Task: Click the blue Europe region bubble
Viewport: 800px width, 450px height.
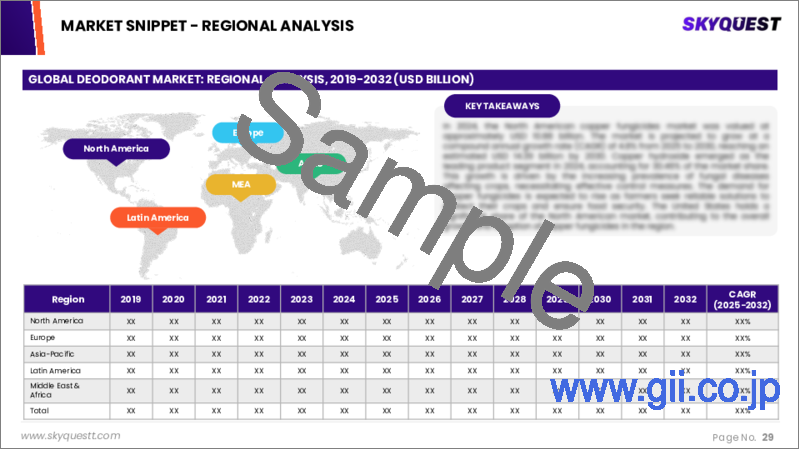Action: [248, 133]
